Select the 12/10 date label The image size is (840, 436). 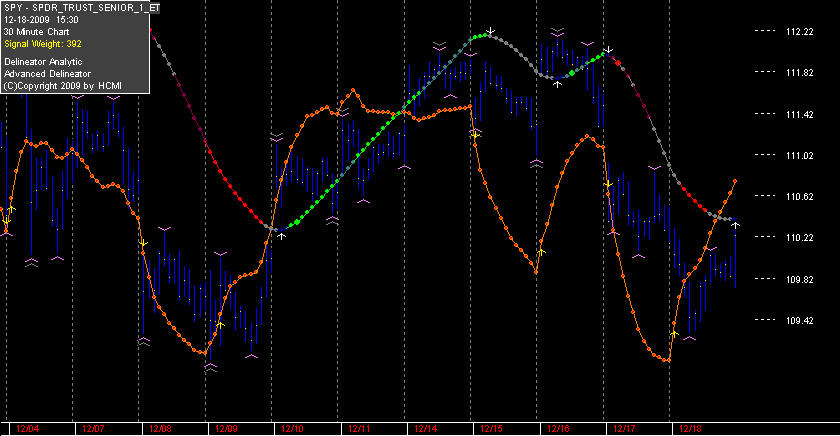coord(292,429)
